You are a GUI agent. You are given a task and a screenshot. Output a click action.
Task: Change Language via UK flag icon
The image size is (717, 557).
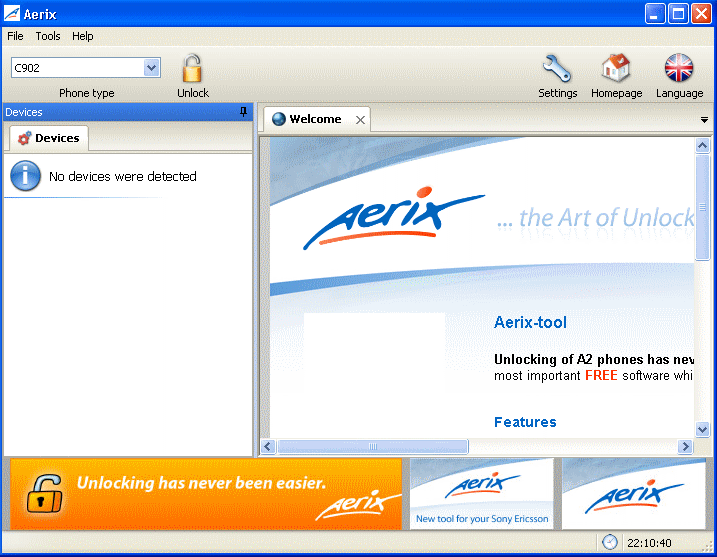coord(679,68)
